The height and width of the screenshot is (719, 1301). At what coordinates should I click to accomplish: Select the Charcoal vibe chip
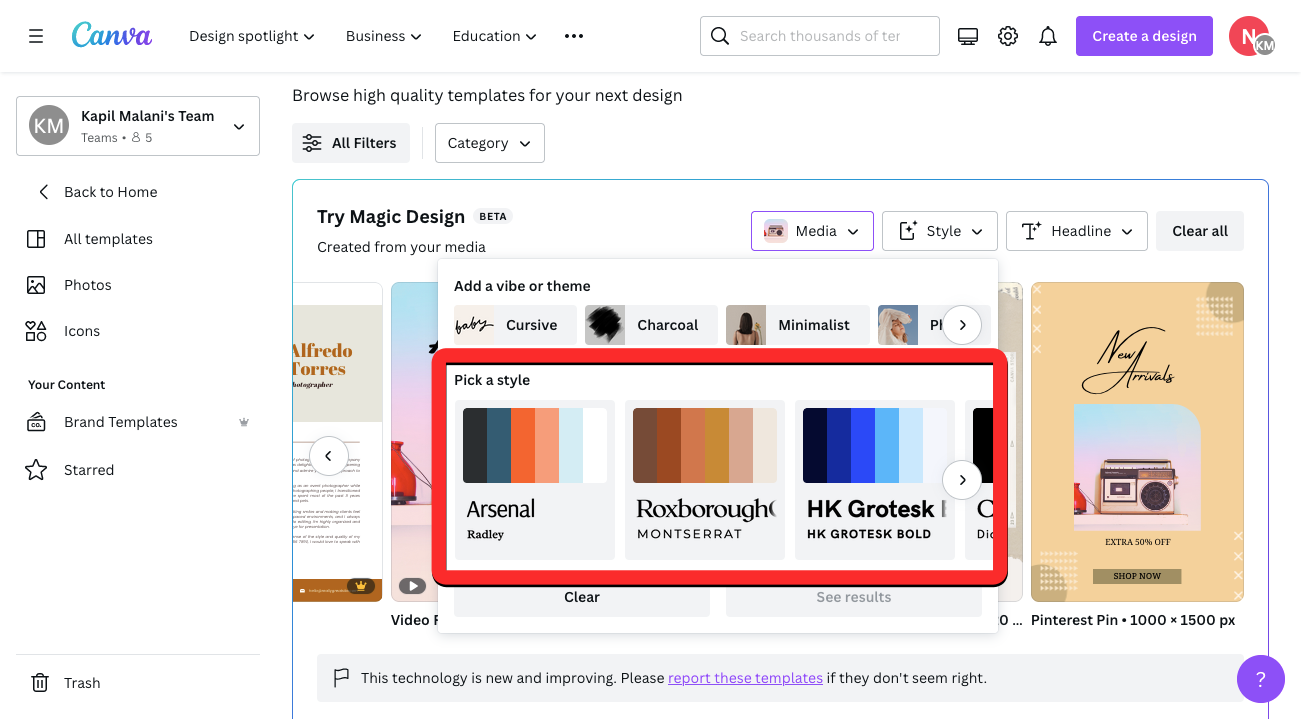pos(651,325)
